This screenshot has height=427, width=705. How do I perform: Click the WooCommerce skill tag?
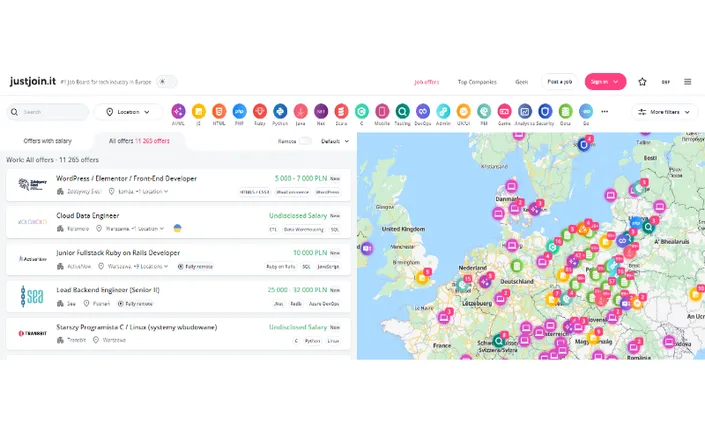coord(292,192)
